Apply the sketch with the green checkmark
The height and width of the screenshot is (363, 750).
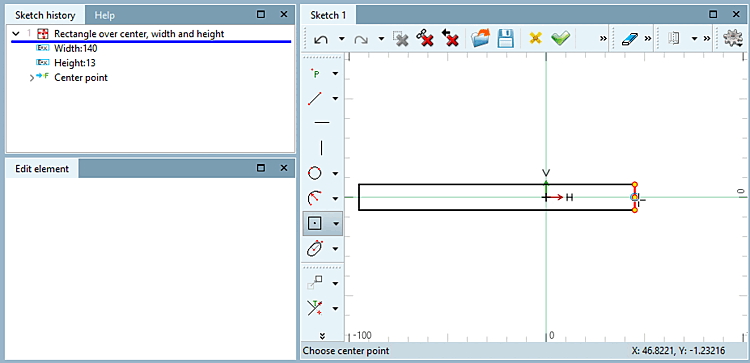(560, 39)
